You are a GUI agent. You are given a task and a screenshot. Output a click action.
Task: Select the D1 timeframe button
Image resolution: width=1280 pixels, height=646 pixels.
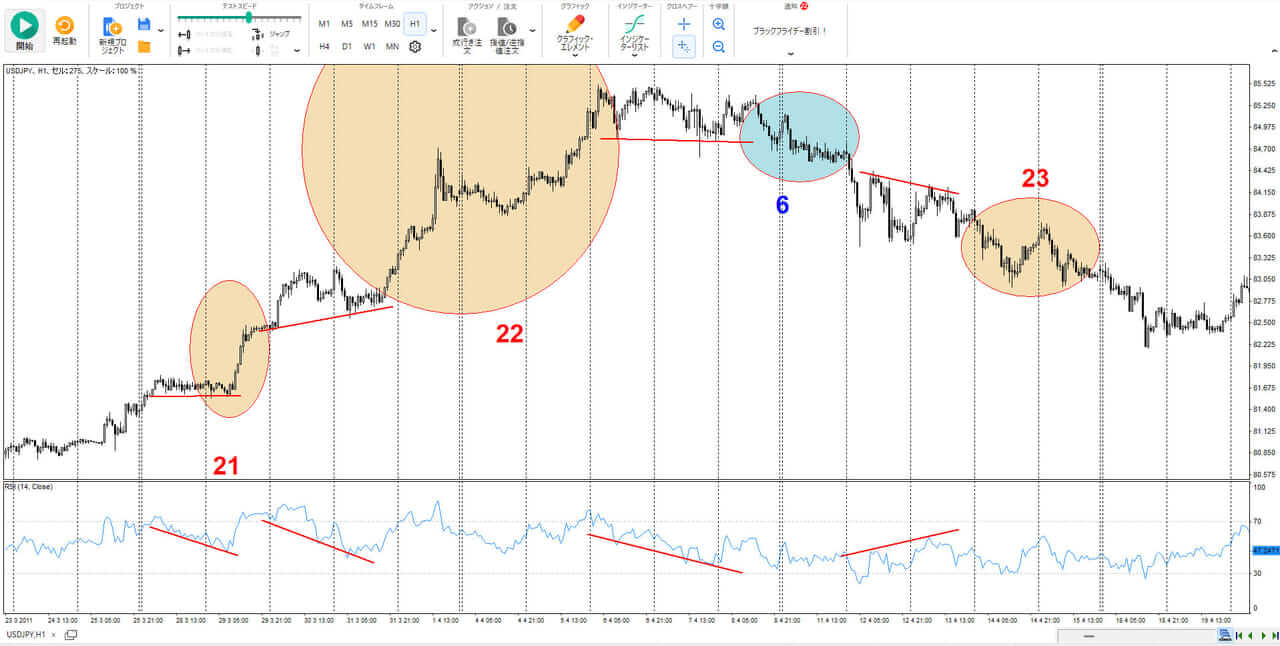(x=346, y=46)
